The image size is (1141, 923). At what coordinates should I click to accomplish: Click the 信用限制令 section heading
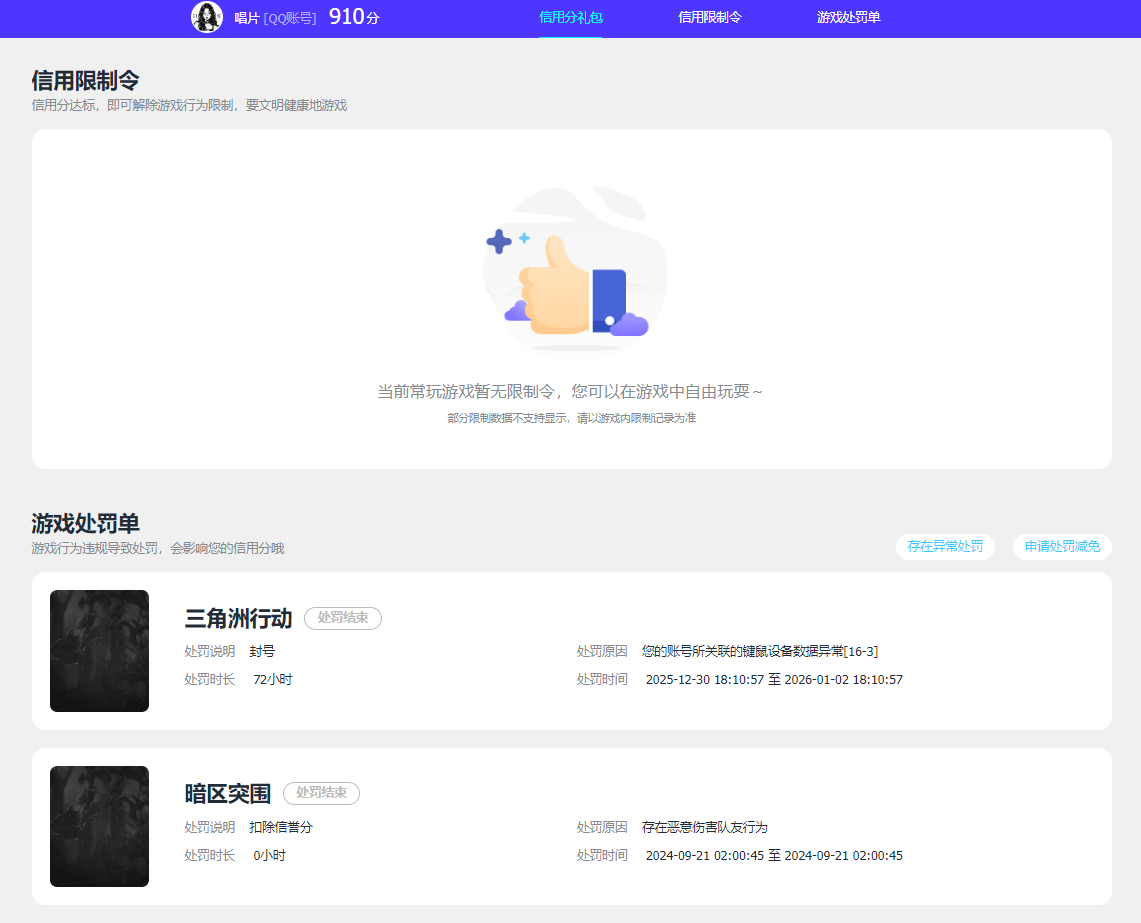click(x=85, y=80)
